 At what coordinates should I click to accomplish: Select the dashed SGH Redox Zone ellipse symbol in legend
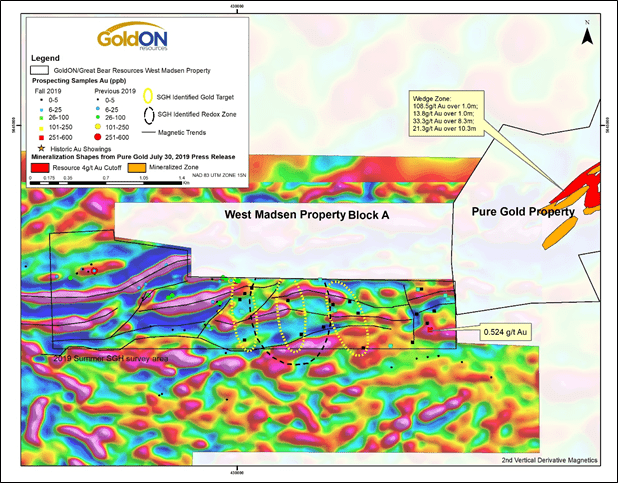coord(149,115)
